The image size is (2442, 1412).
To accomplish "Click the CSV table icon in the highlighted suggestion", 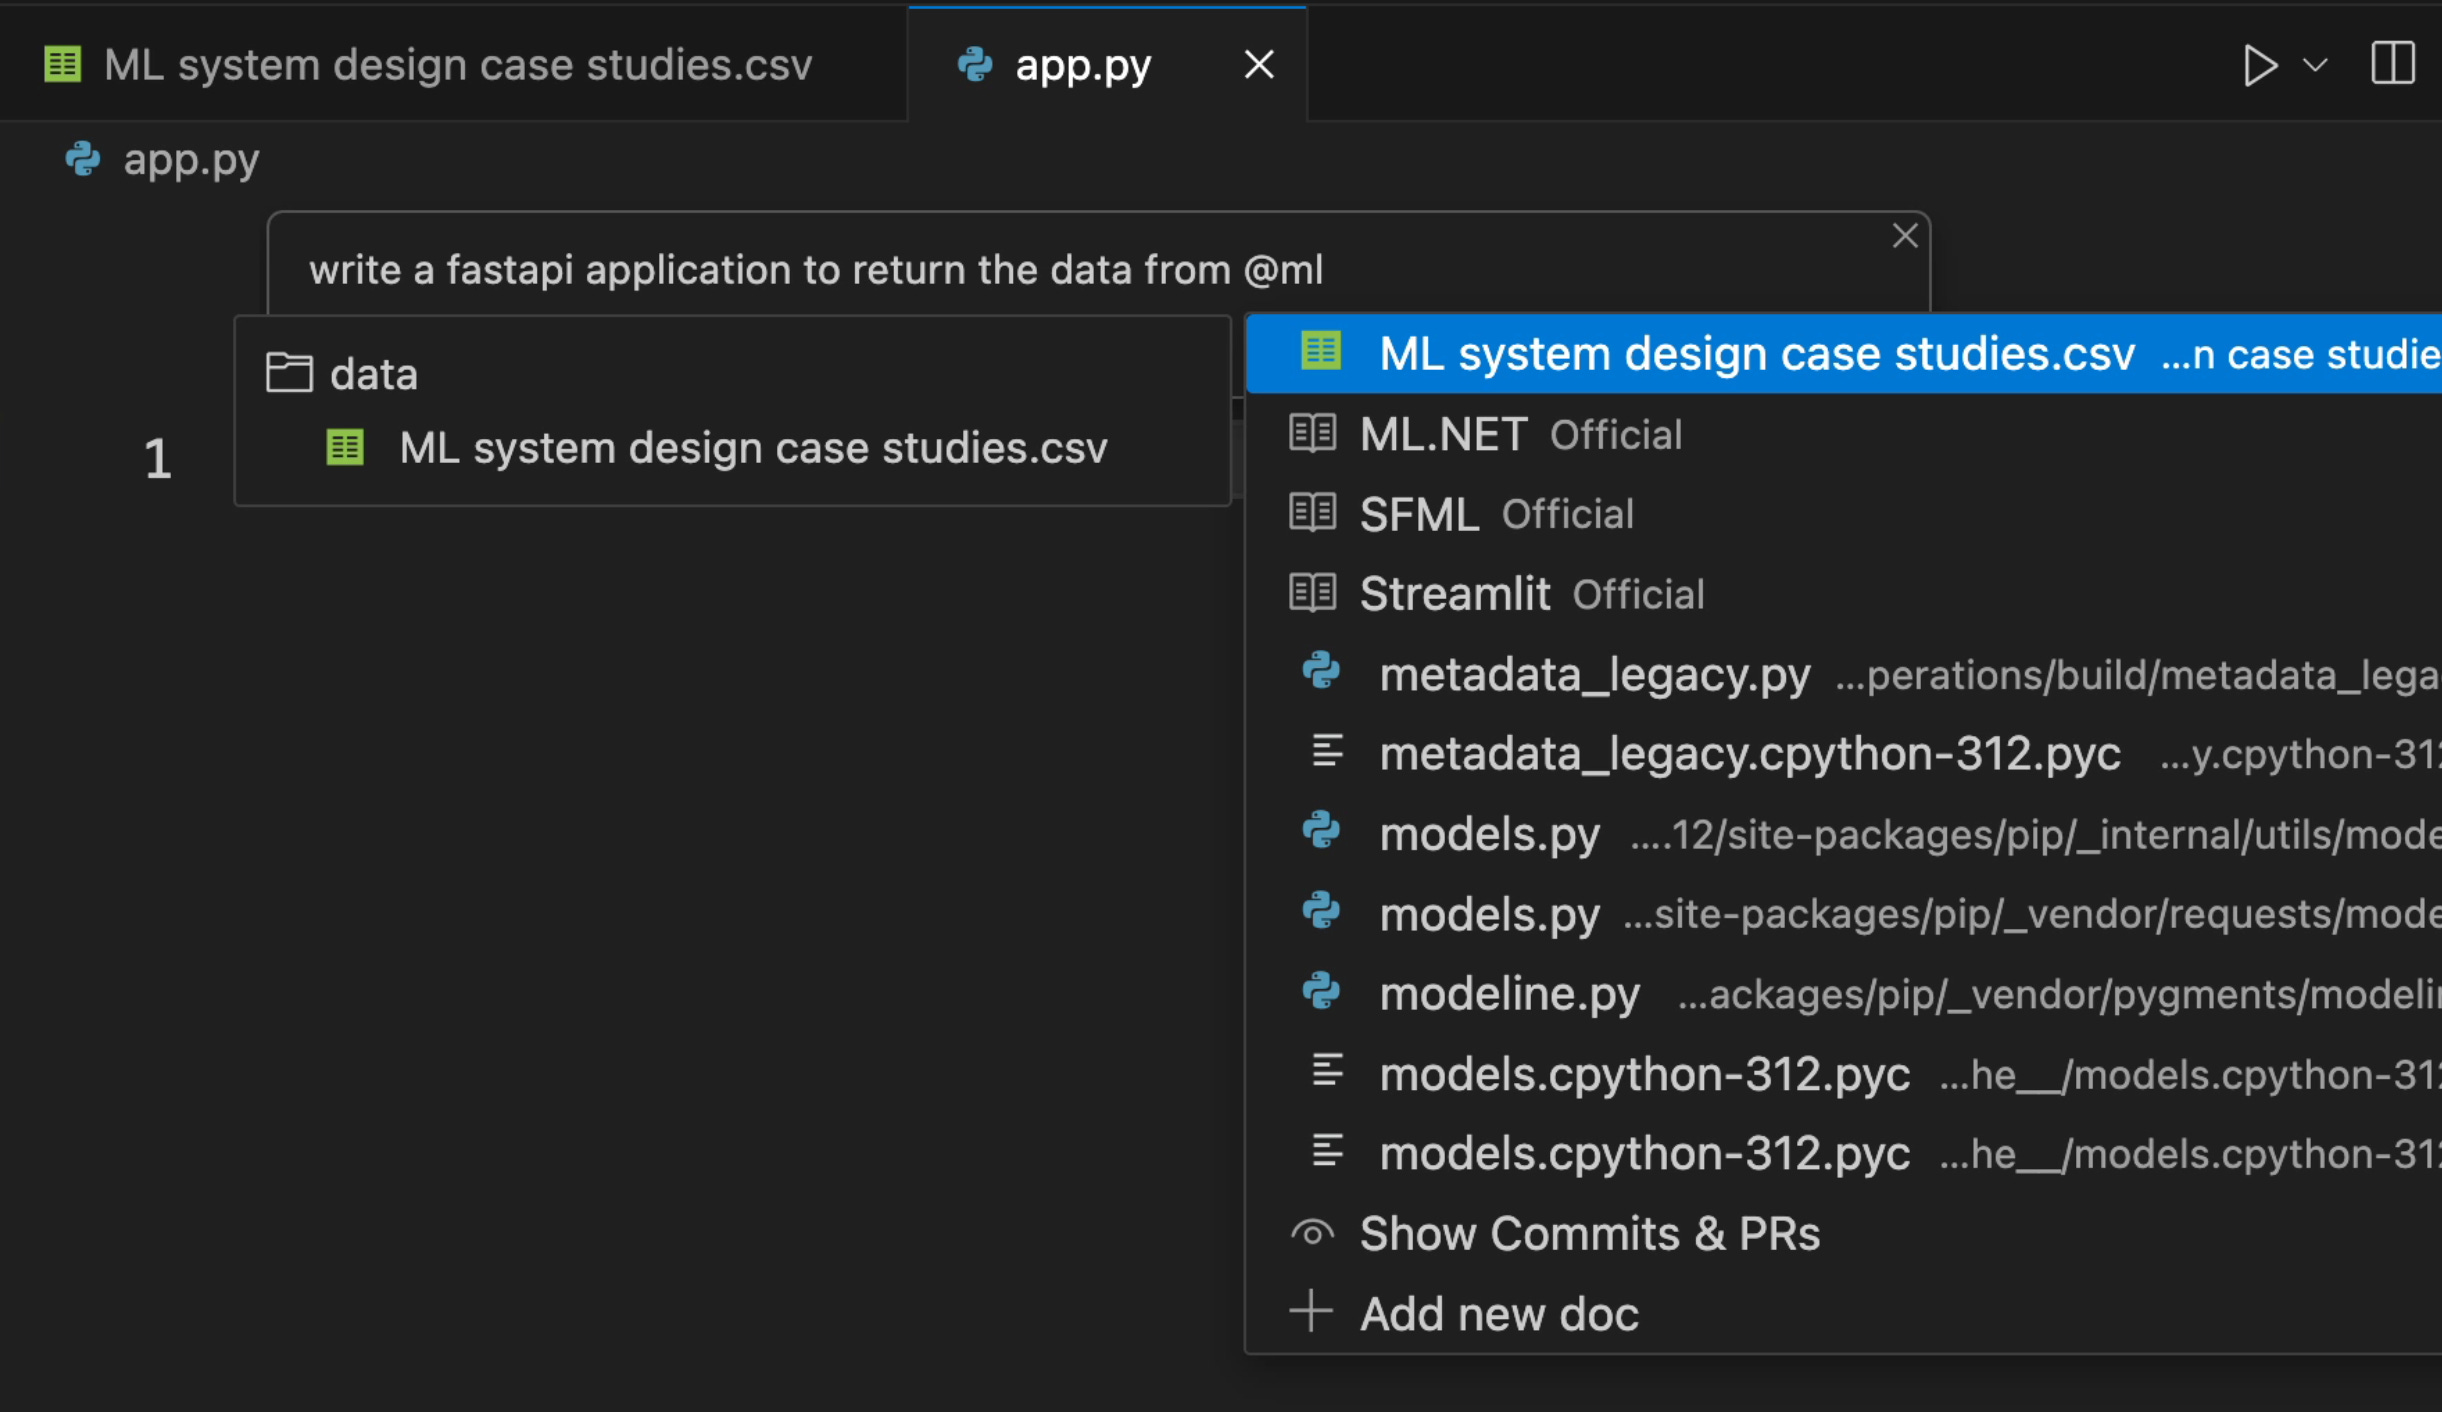I will pos(1320,350).
